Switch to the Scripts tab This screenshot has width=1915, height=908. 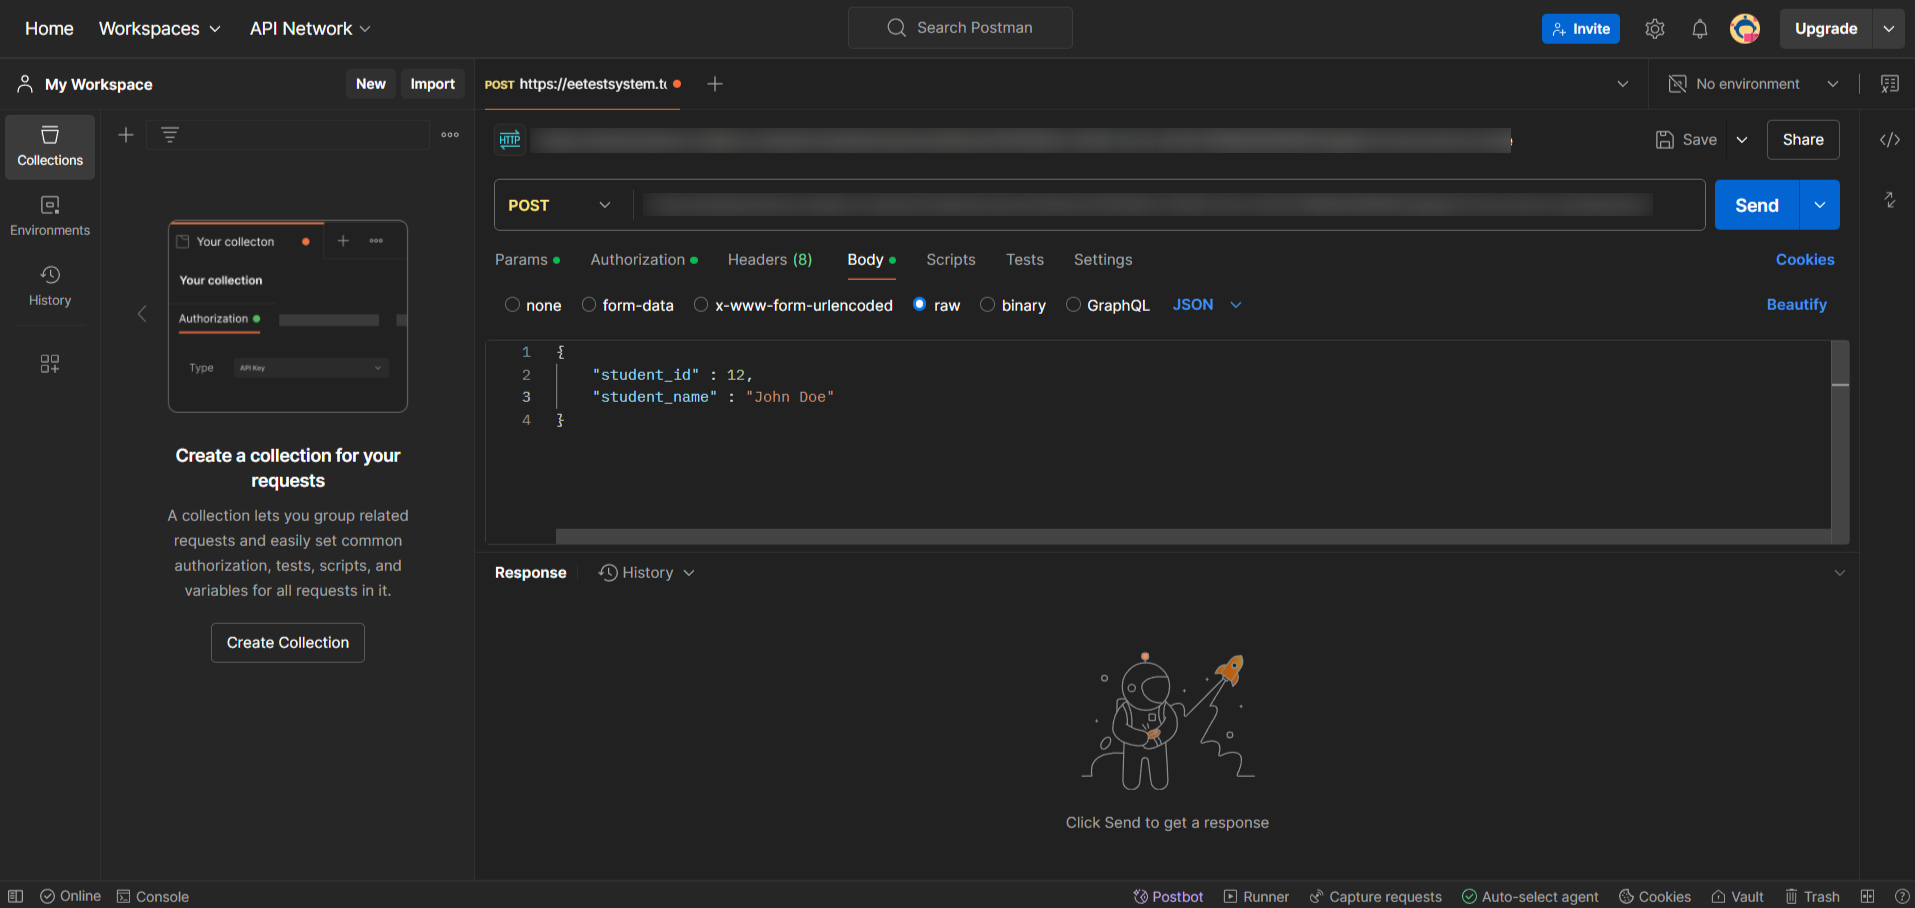[950, 260]
